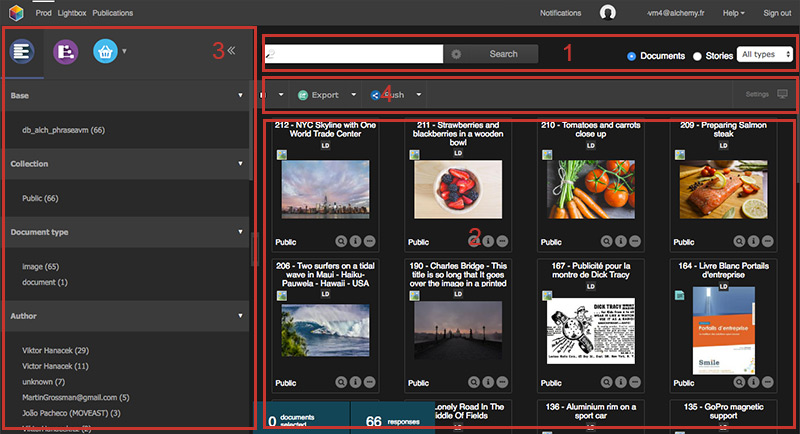The image size is (800, 434).
Task: Filter by image (65) type
Action: (40, 267)
